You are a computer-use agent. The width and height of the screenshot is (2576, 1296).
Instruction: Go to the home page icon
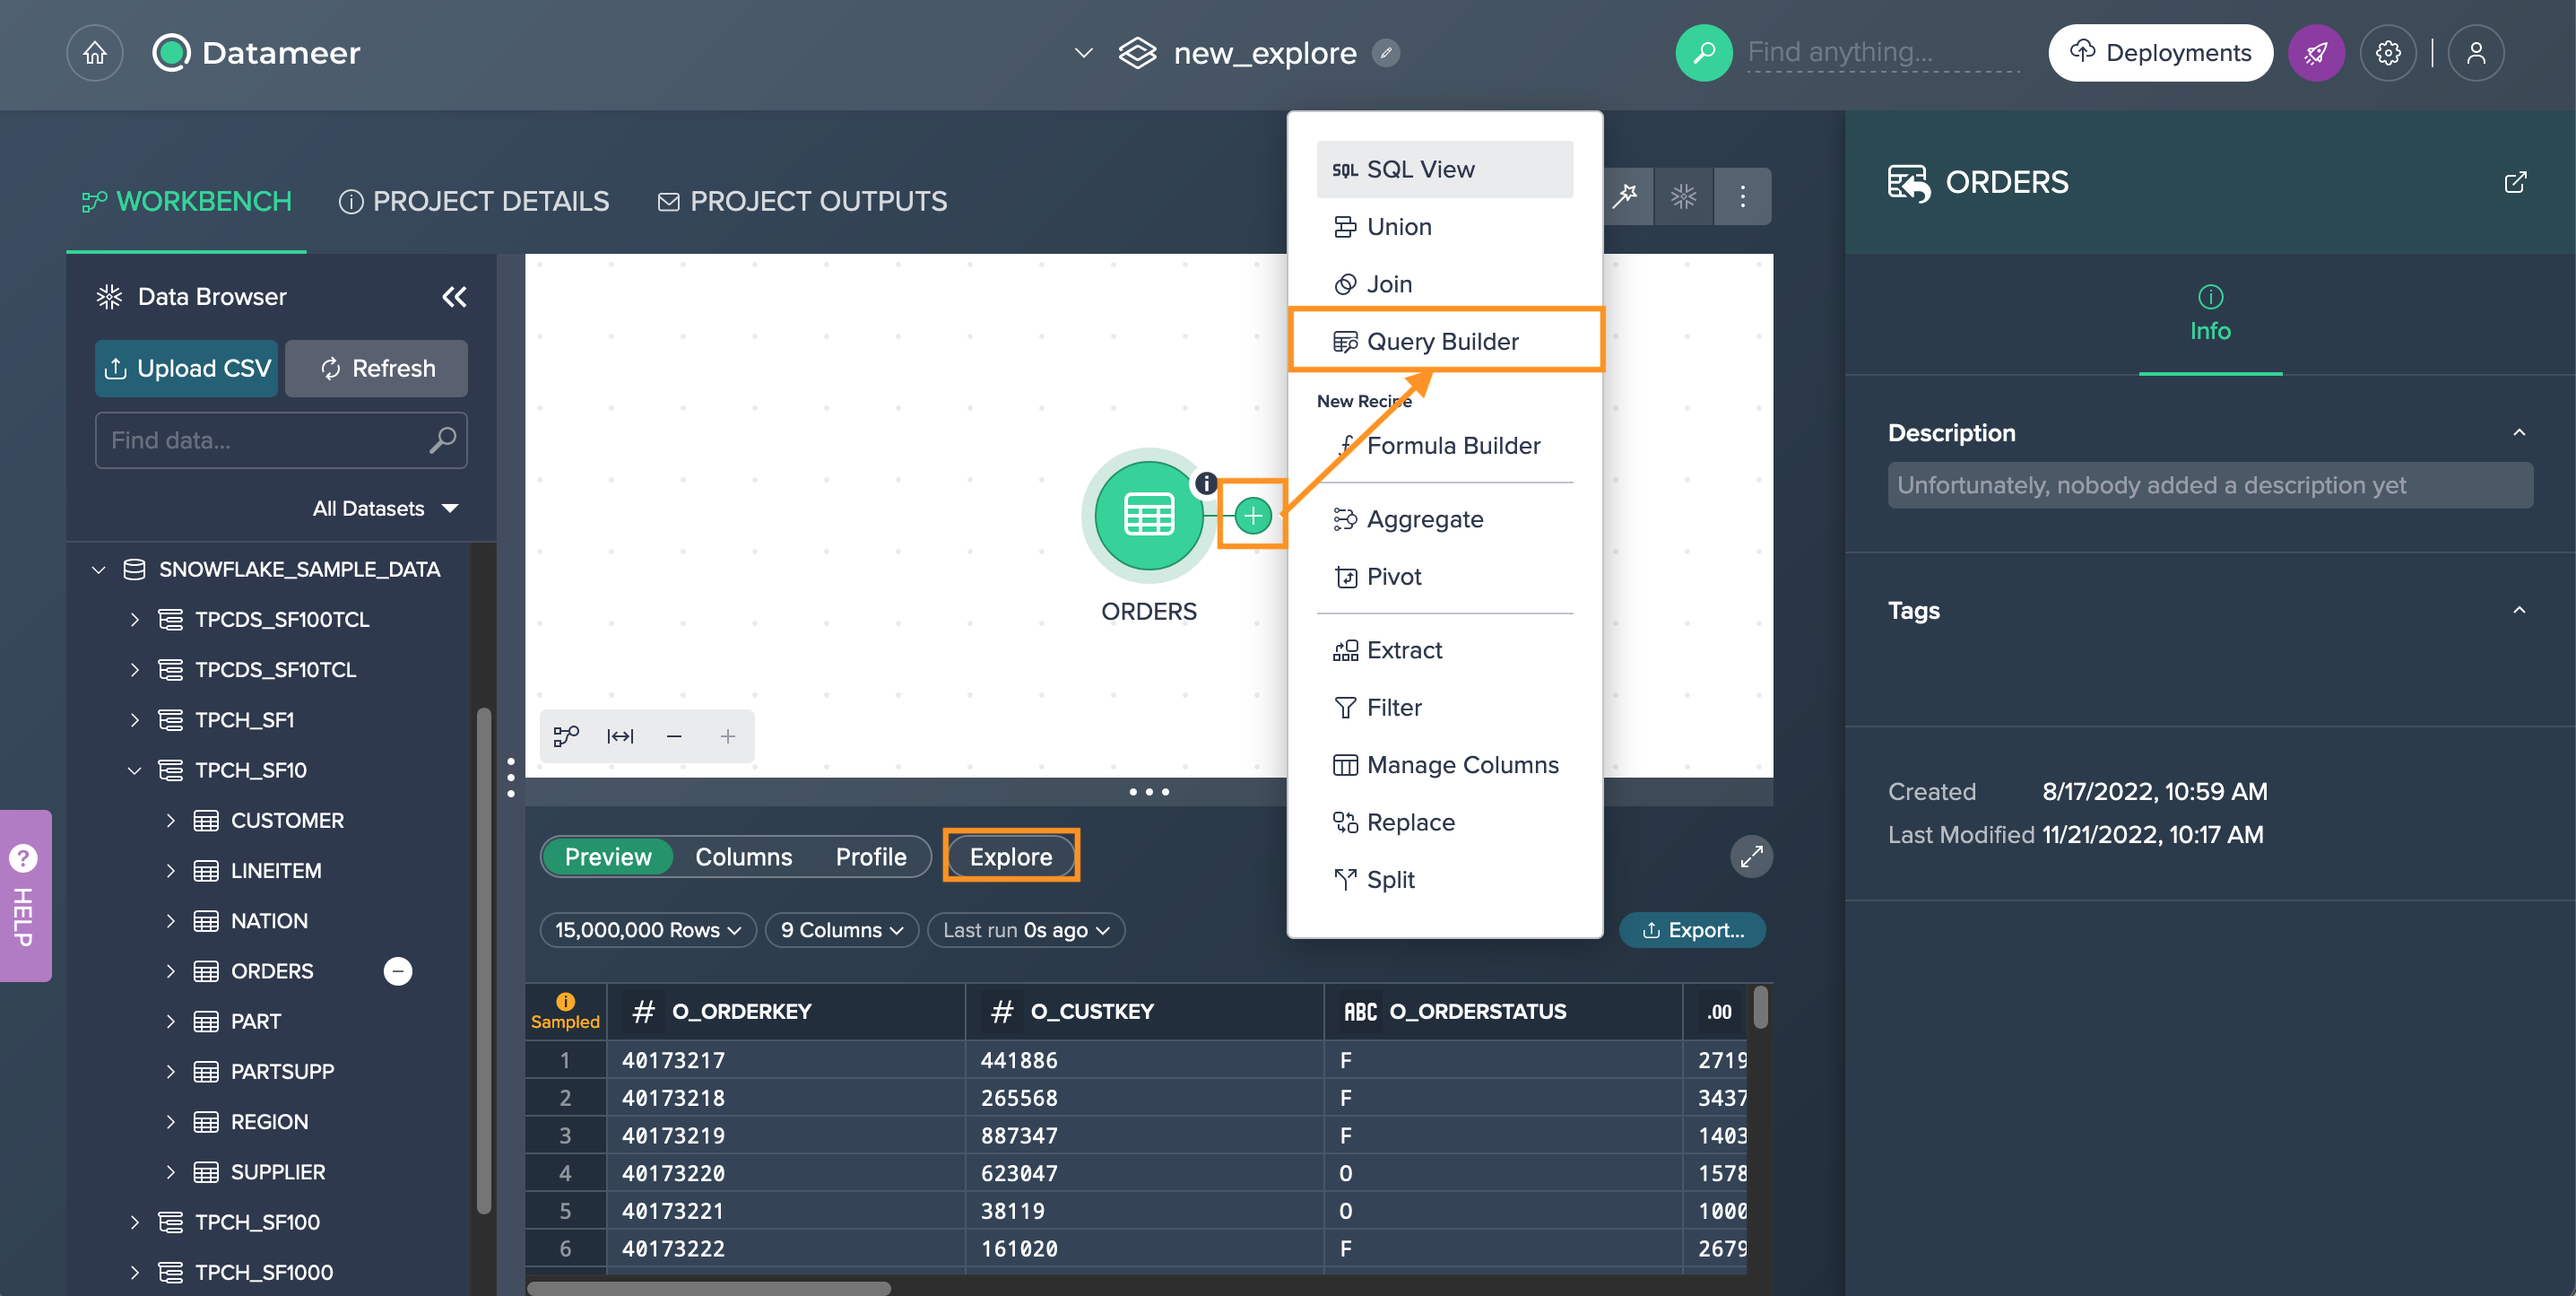[95, 53]
